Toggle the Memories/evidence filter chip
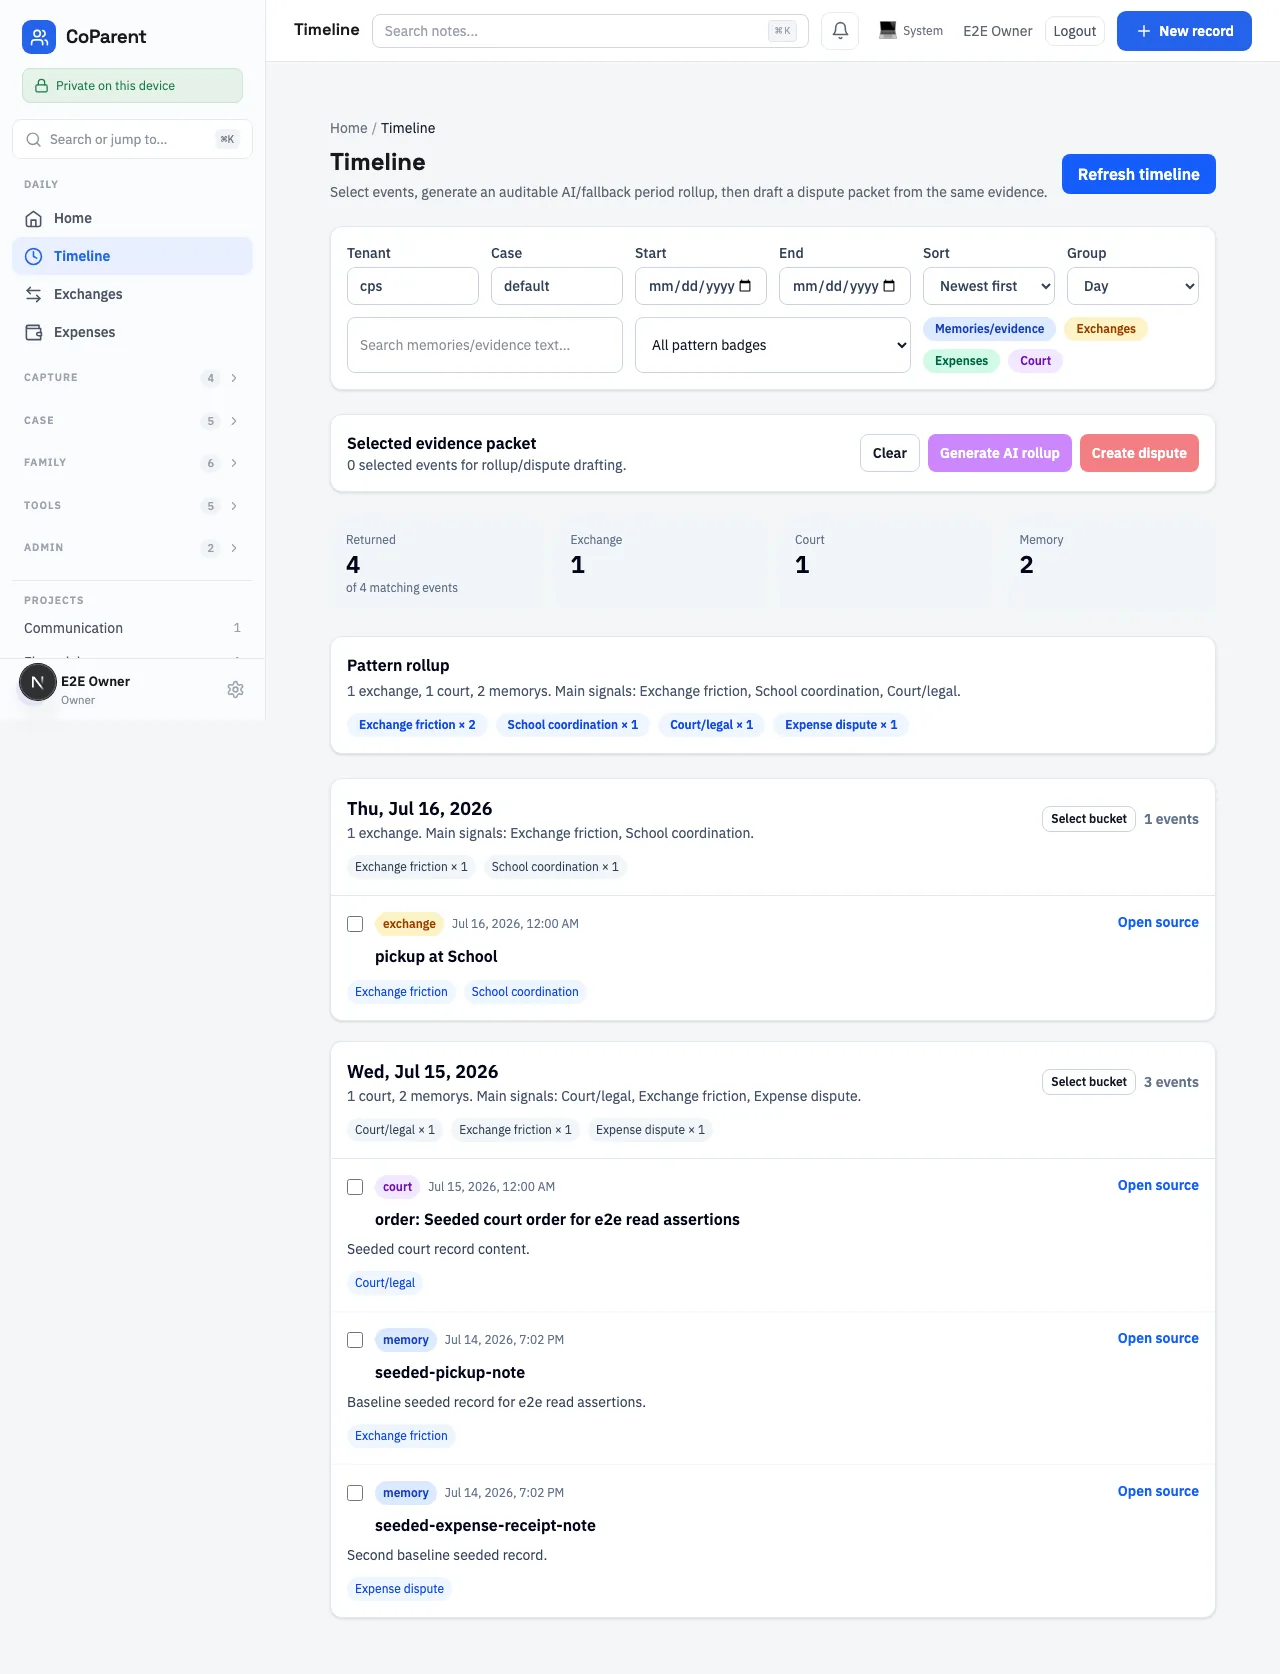Screen dimensions: 1280x1674 (989, 329)
